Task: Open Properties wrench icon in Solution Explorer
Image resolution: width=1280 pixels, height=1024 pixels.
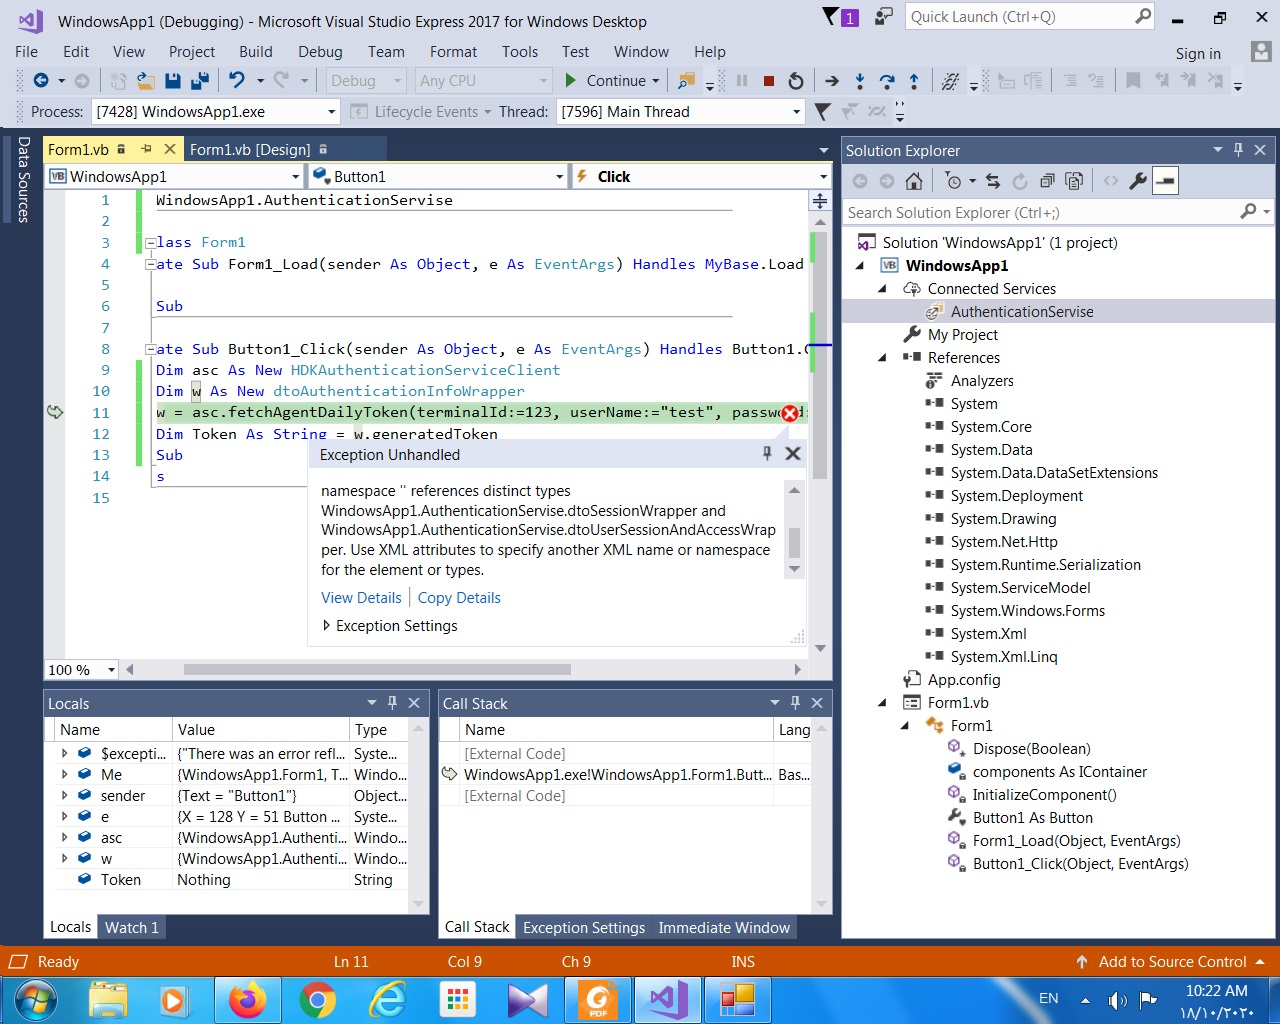Action: pos(1138,181)
